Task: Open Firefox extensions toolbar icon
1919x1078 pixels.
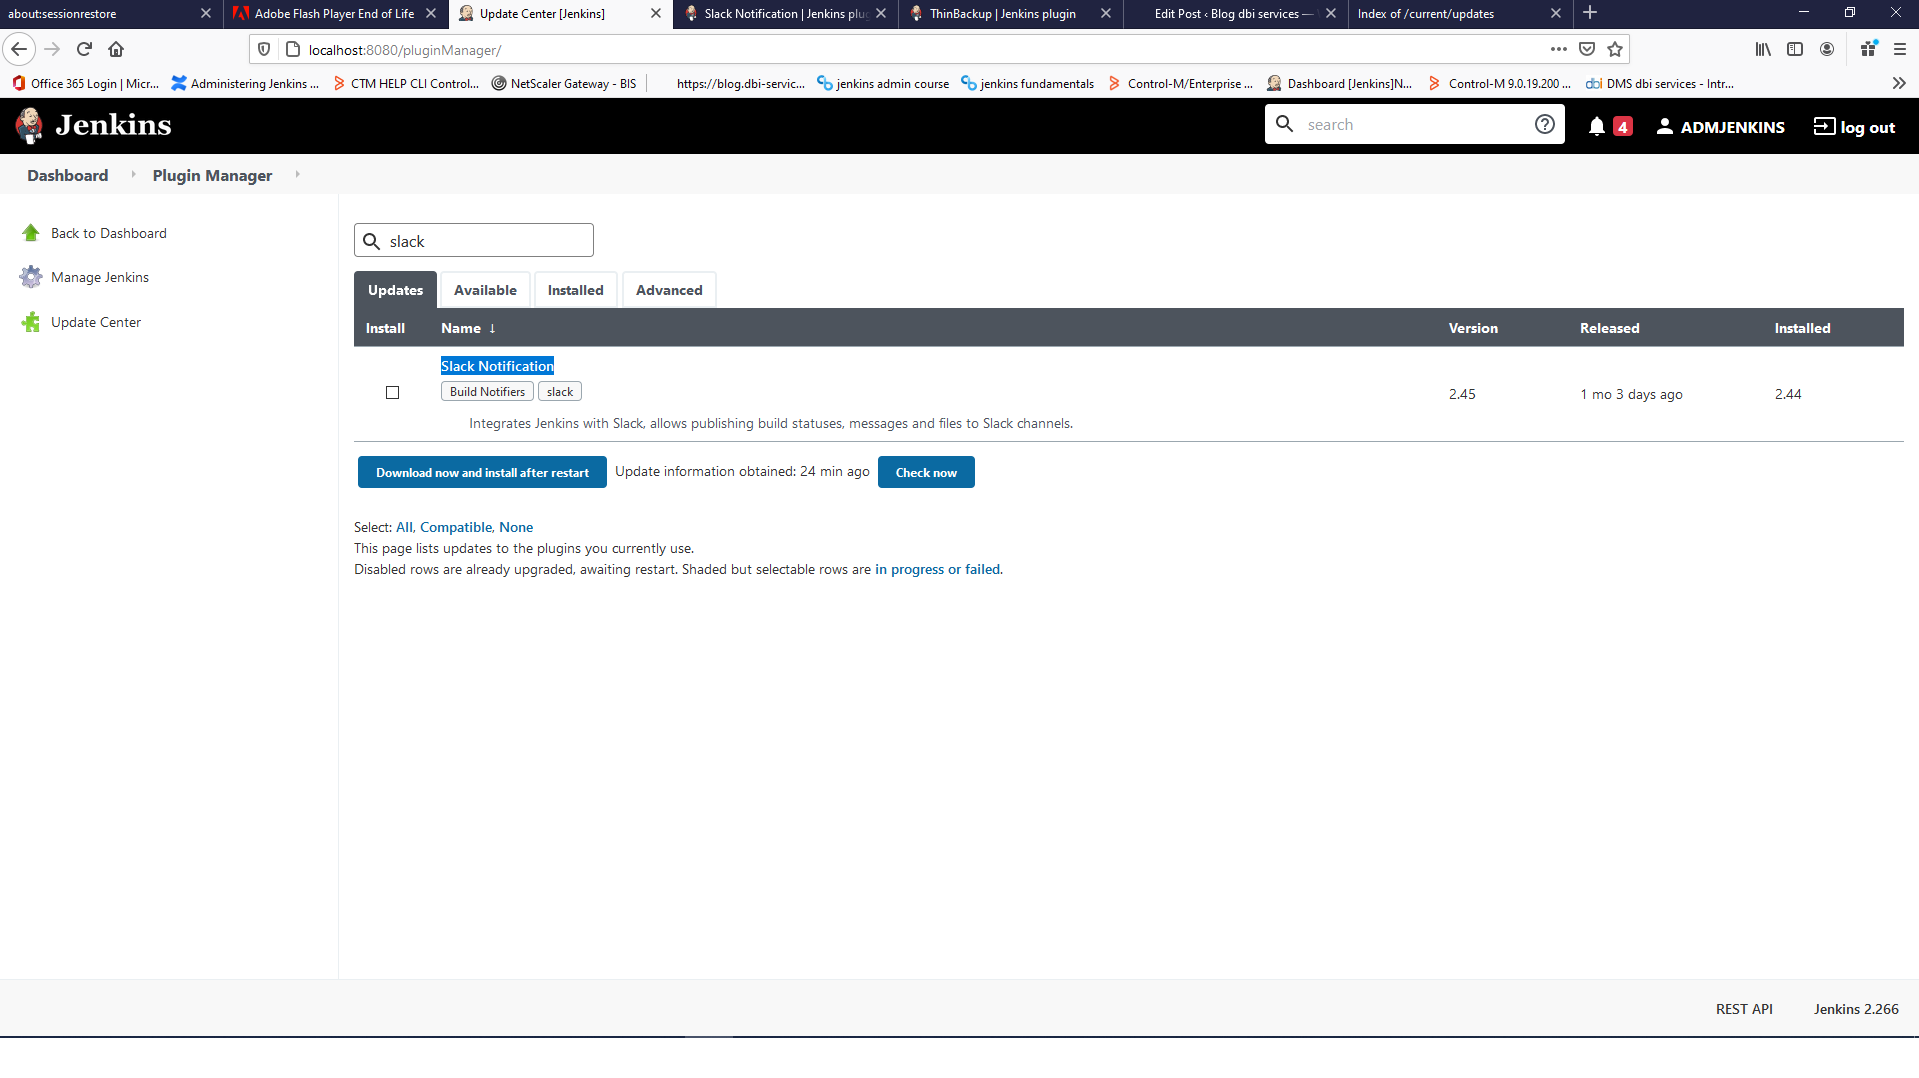Action: pos(1868,49)
